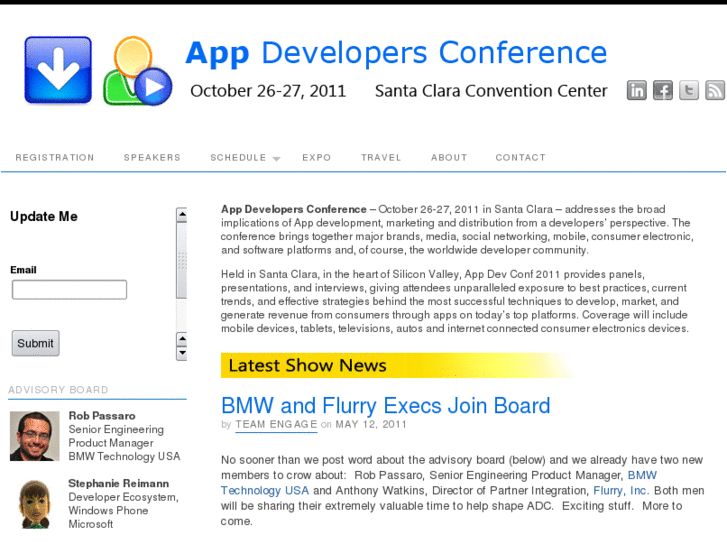Click the Latest Show News banner
Screen dimensions: 727x545
(x=399, y=365)
